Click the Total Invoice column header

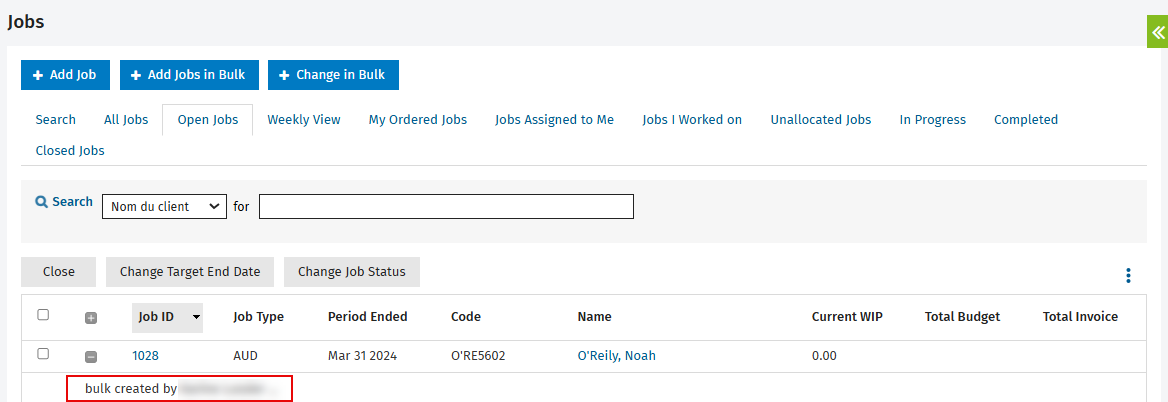[1080, 317]
